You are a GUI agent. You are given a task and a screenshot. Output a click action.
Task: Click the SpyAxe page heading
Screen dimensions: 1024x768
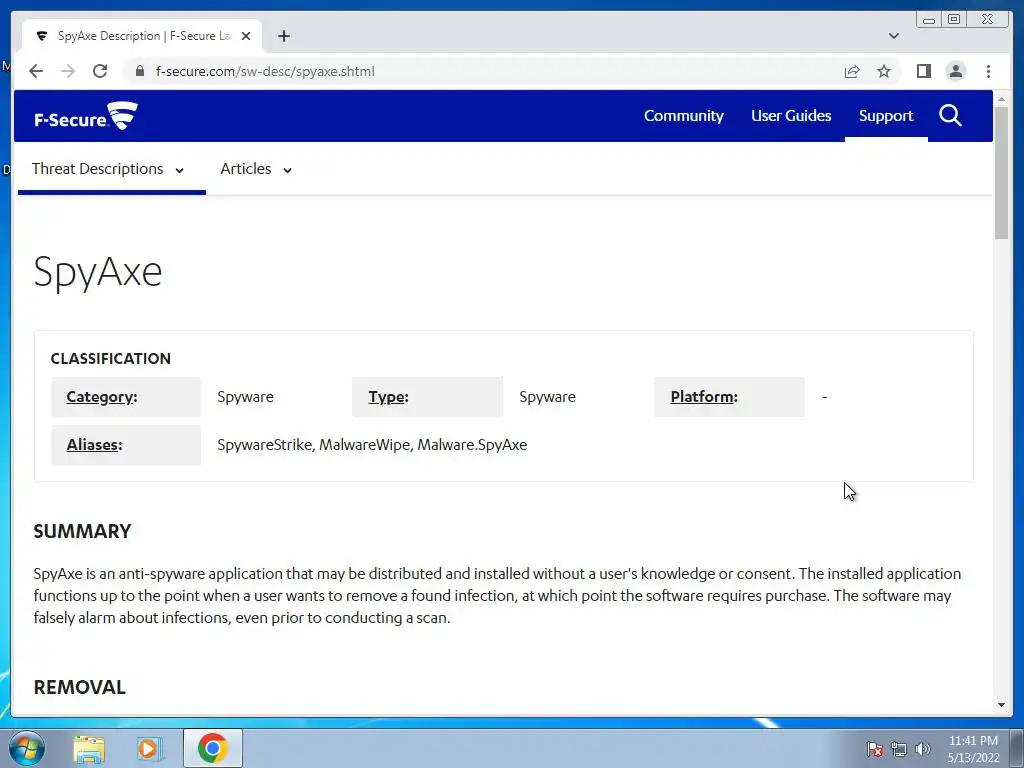[x=97, y=272]
